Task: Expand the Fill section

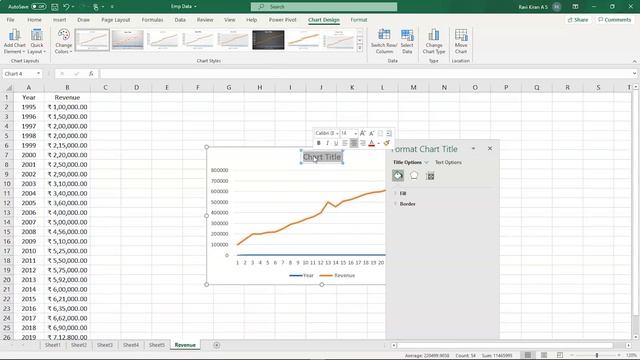Action: click(403, 193)
